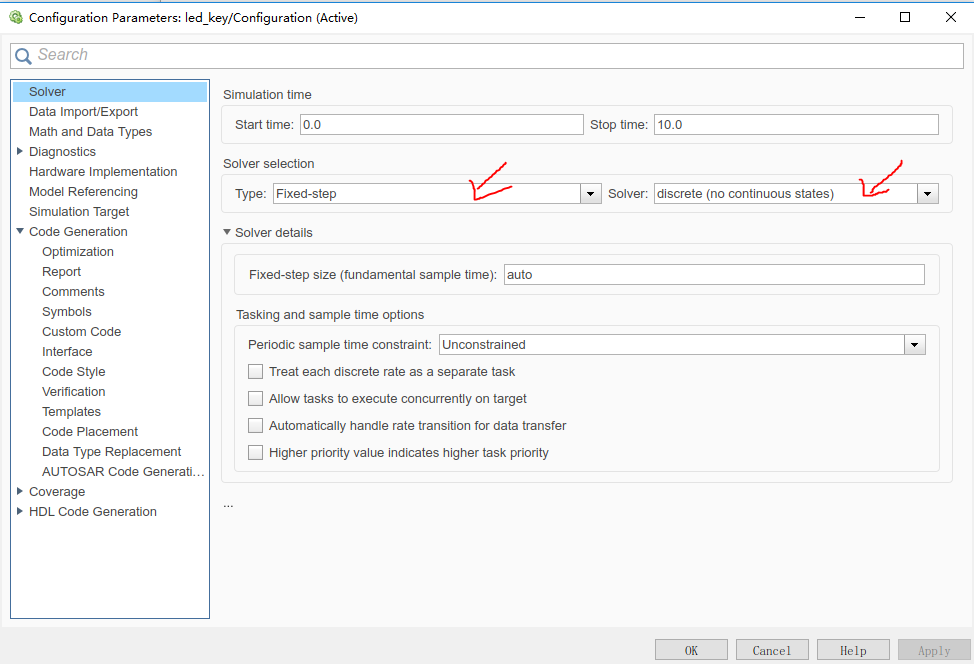Expand the Coverage tree node
This screenshot has width=974, height=664.
pos(20,491)
